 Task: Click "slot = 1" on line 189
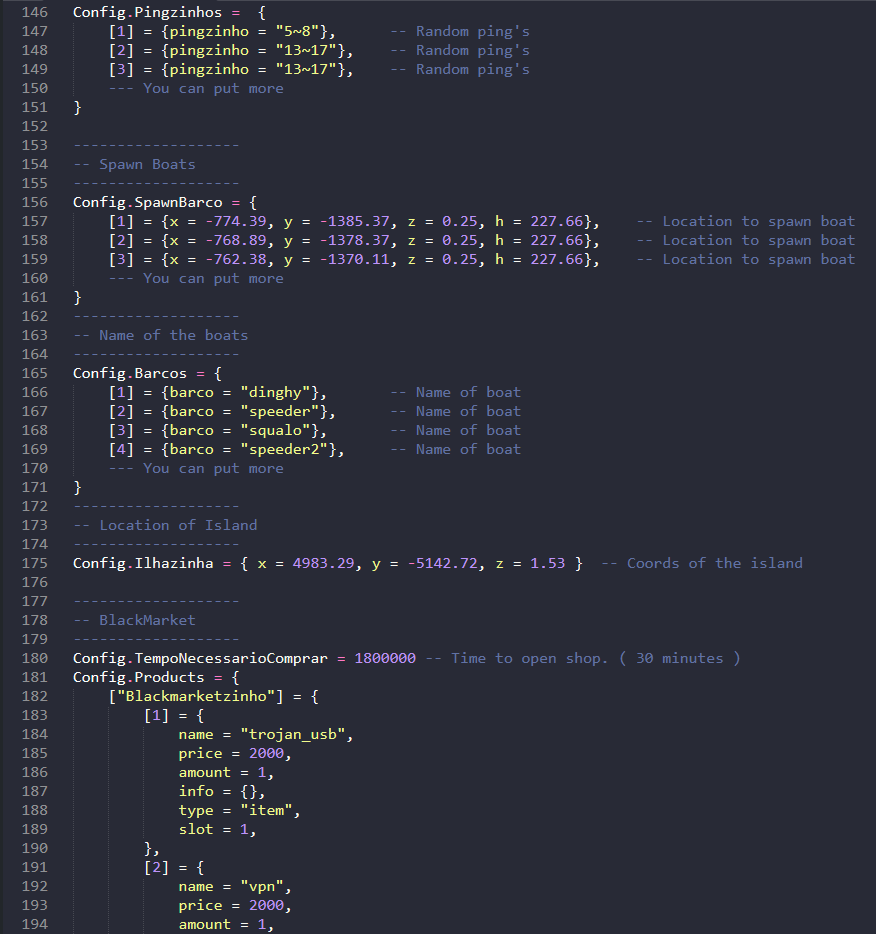213,829
